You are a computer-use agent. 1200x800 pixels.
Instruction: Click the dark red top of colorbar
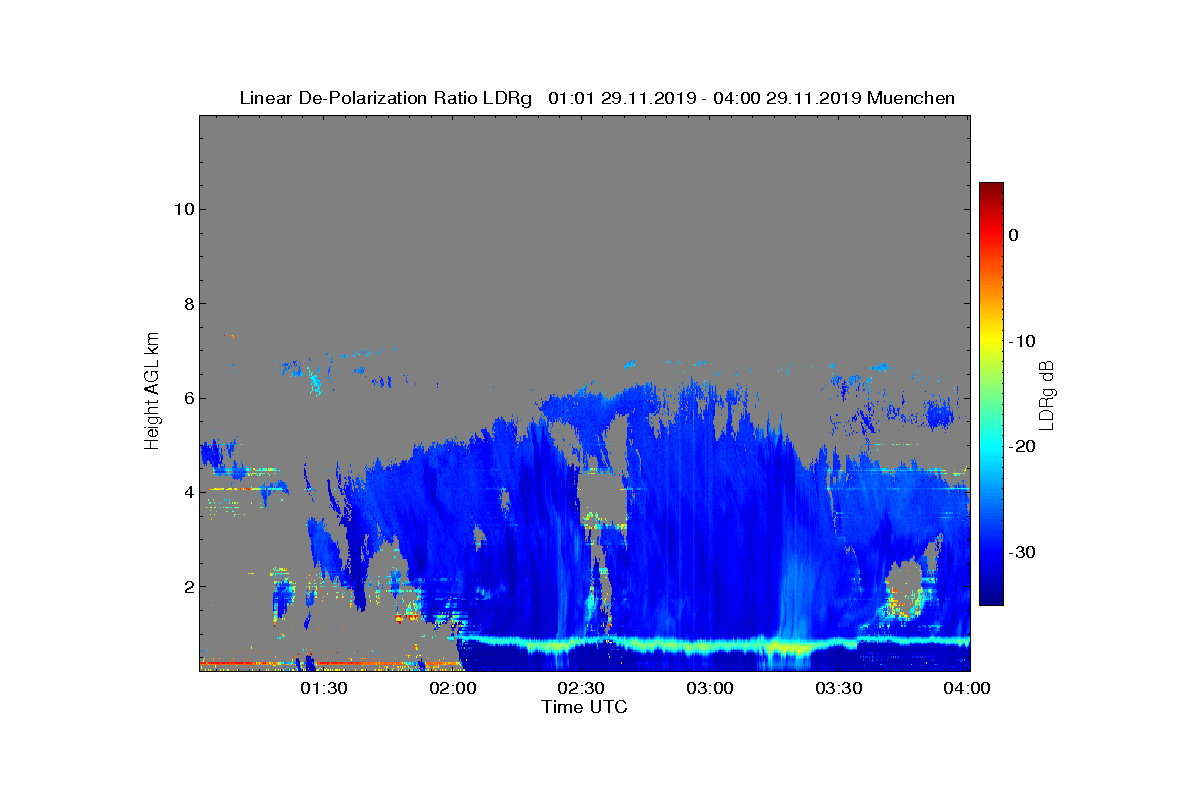tap(991, 190)
